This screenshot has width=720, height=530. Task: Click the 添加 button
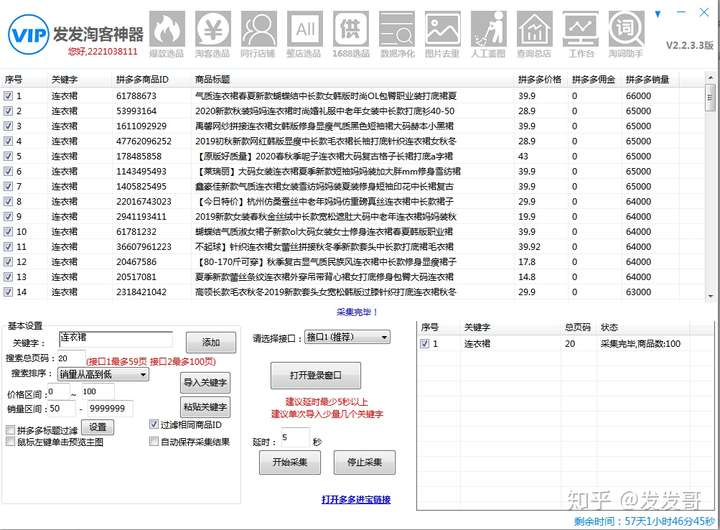point(211,343)
